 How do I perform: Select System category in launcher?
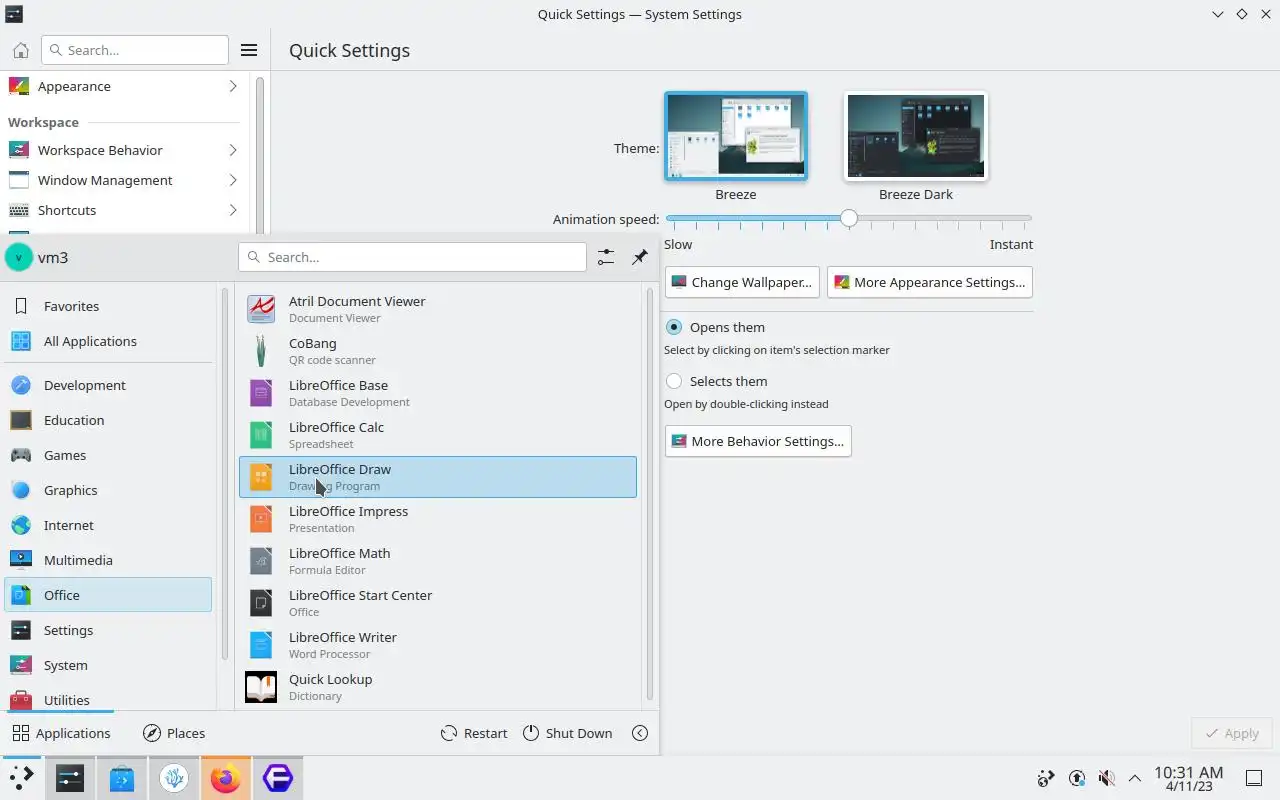[108, 665]
